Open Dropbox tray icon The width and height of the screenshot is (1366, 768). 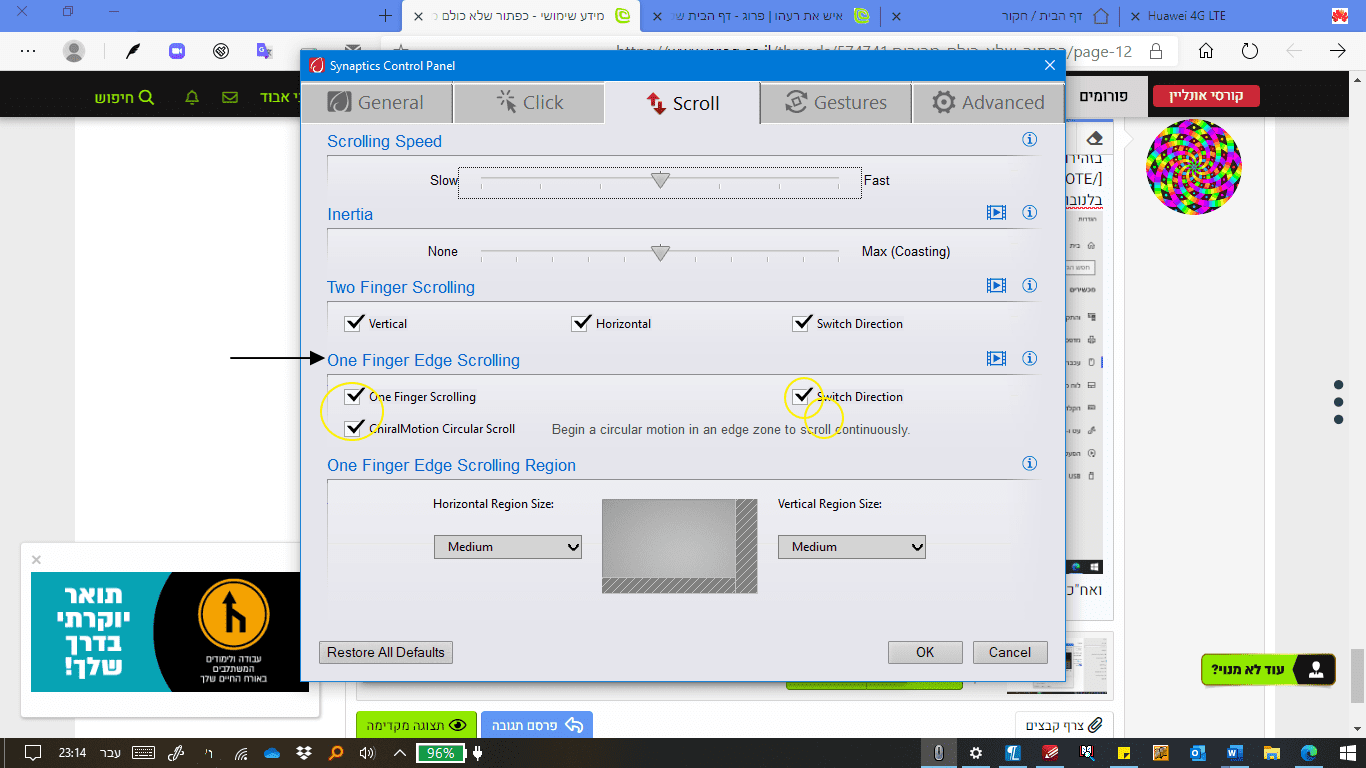pyautogui.click(x=304, y=753)
